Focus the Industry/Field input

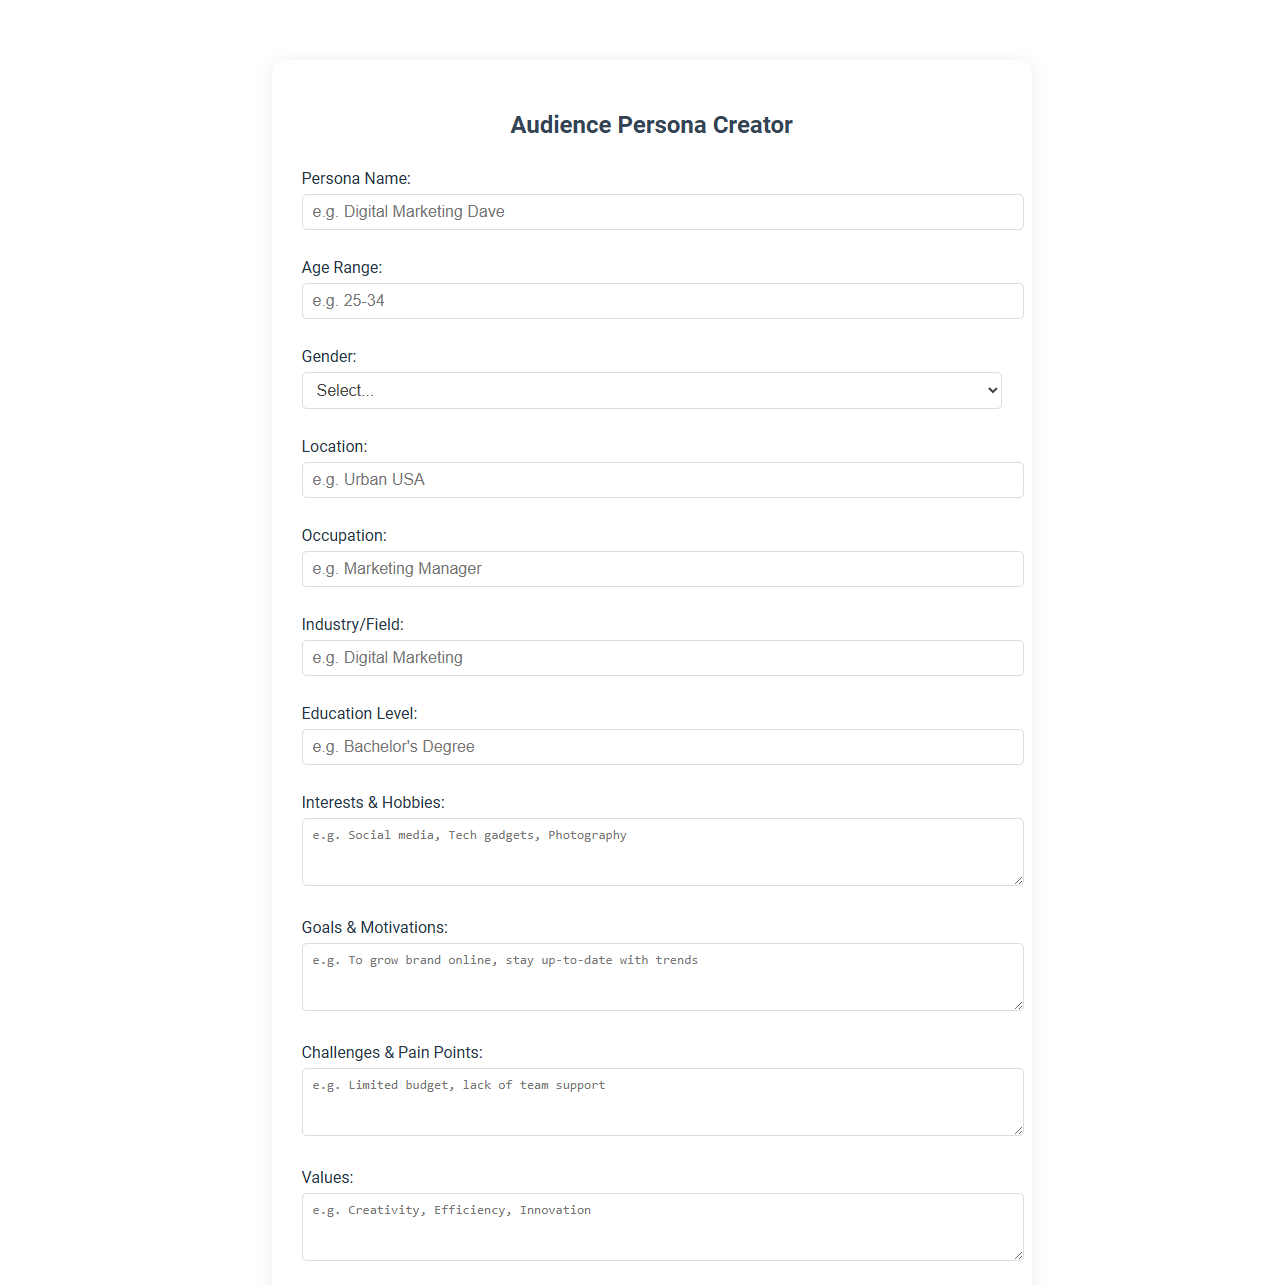tap(662, 658)
